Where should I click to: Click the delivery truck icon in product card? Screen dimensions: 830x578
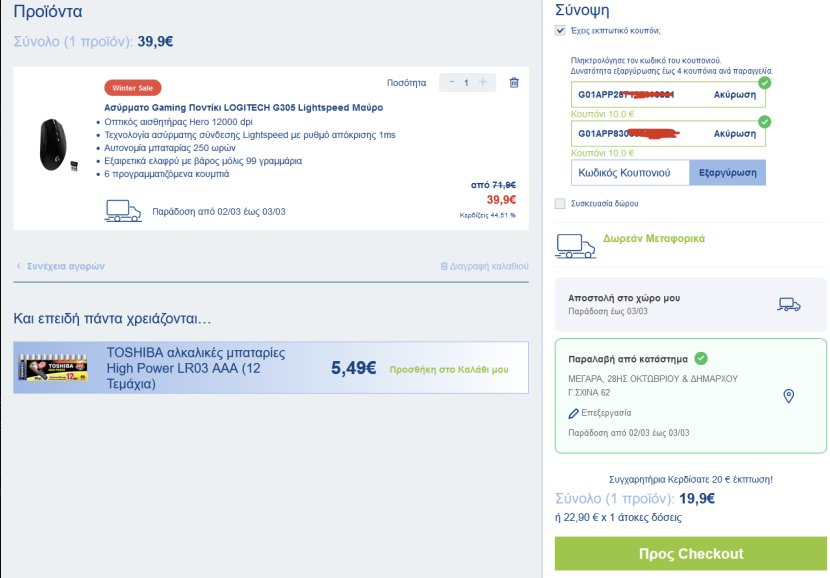pos(123,211)
